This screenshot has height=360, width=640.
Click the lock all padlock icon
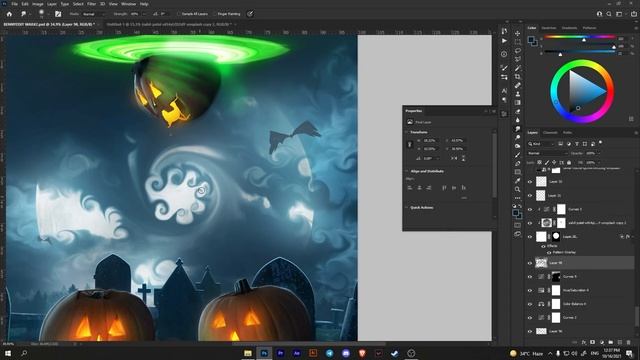(569, 162)
